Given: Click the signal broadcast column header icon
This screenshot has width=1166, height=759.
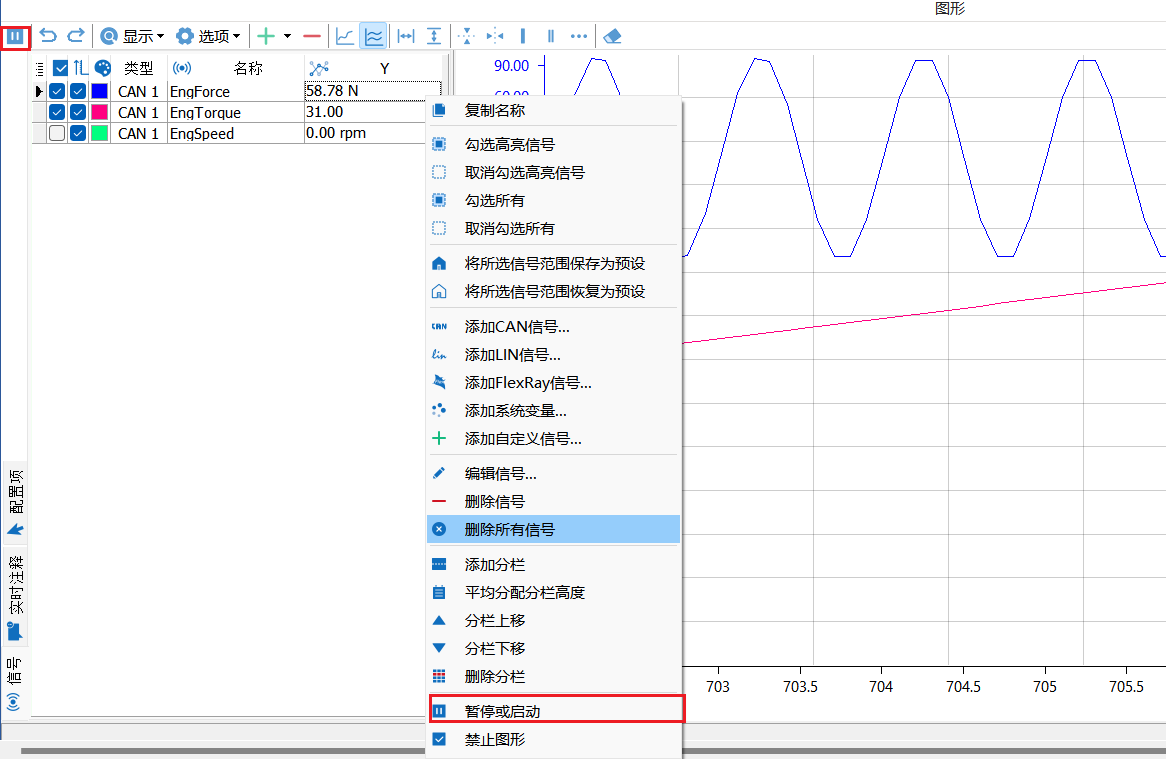Looking at the screenshot, I should tap(182, 68).
